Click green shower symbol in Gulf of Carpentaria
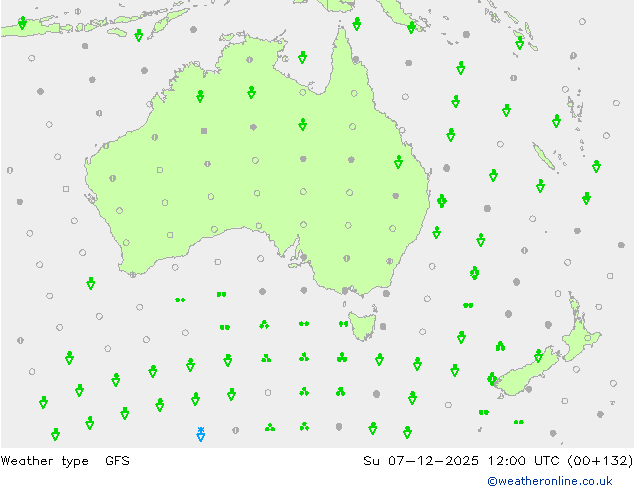The height and width of the screenshot is (490, 634). coord(302,57)
